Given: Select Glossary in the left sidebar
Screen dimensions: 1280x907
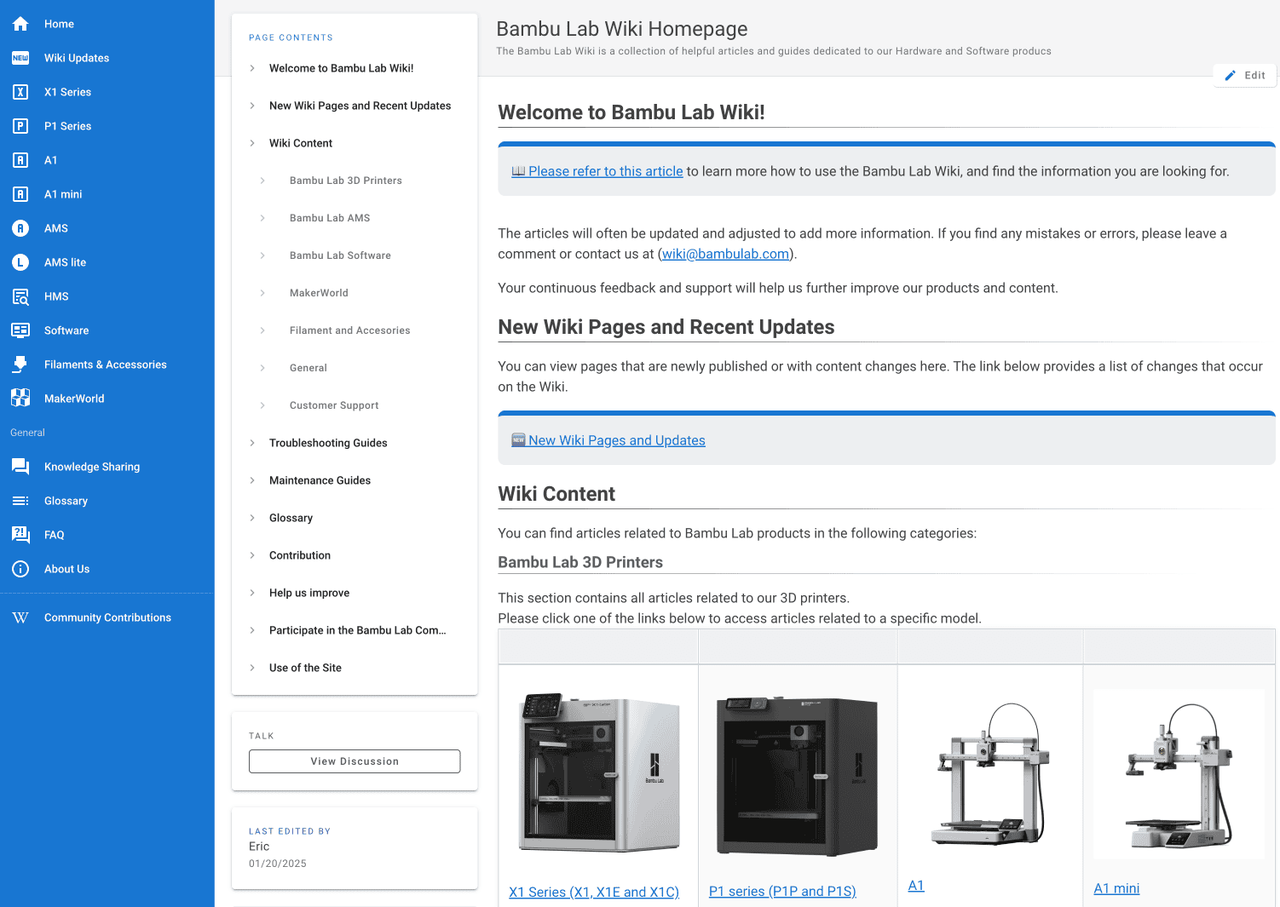Looking at the screenshot, I should [x=66, y=501].
